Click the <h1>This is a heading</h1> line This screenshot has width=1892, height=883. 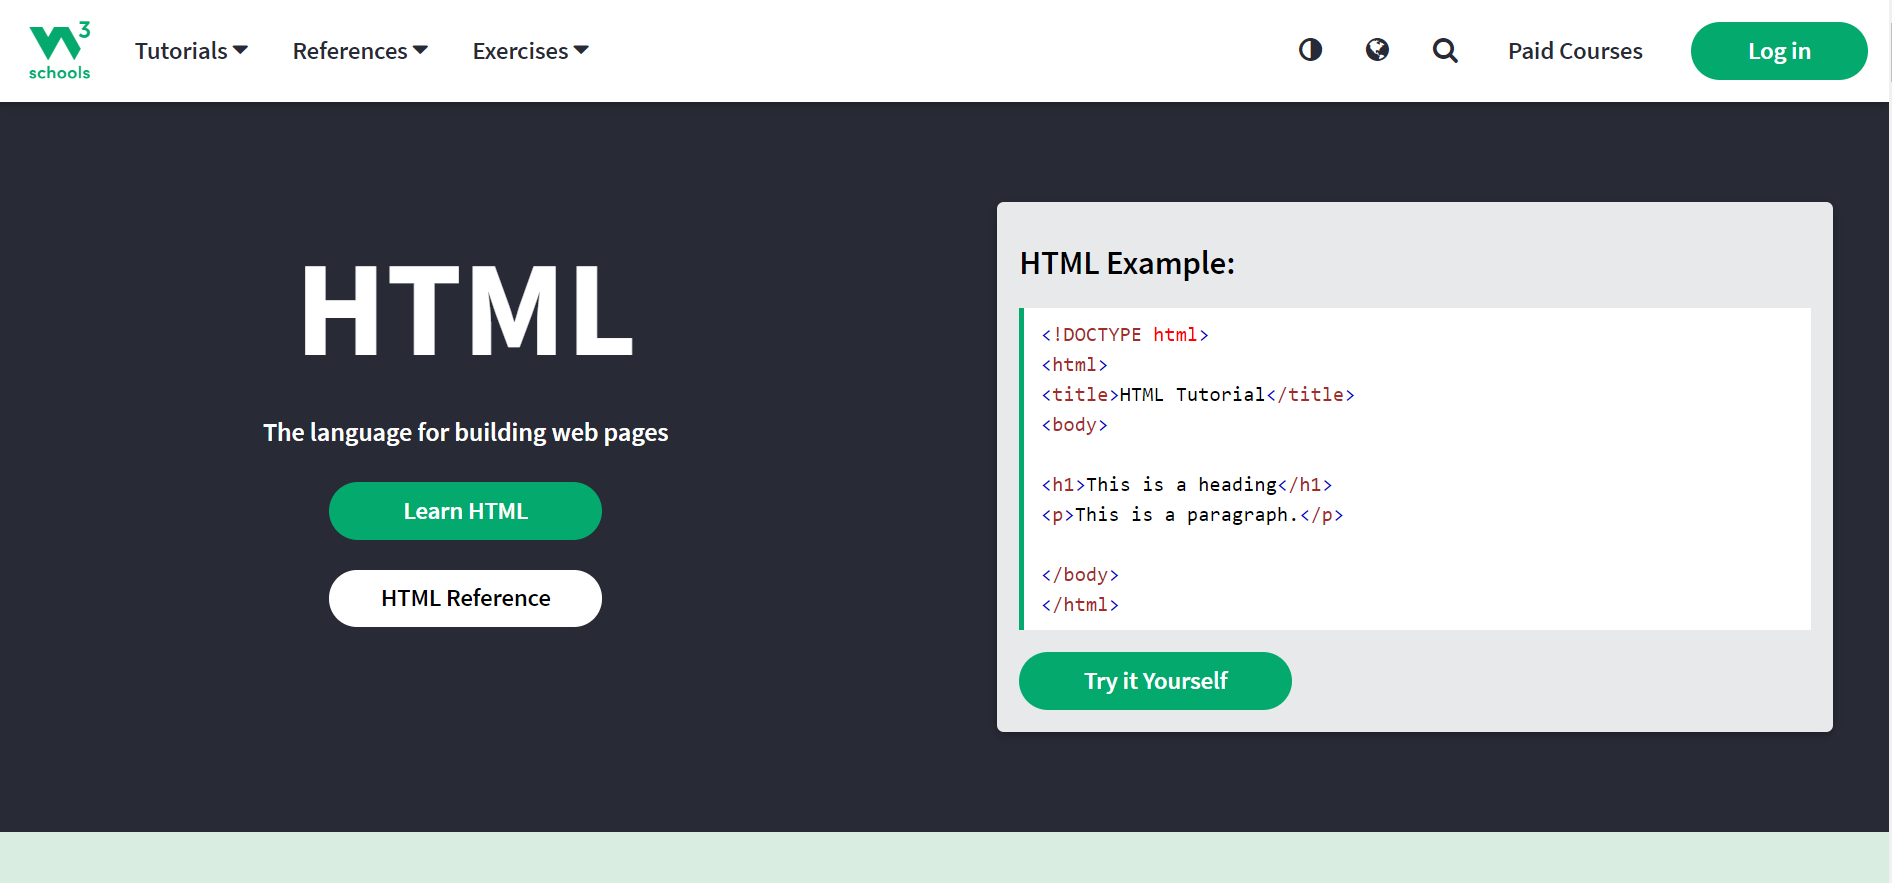(x=1187, y=485)
